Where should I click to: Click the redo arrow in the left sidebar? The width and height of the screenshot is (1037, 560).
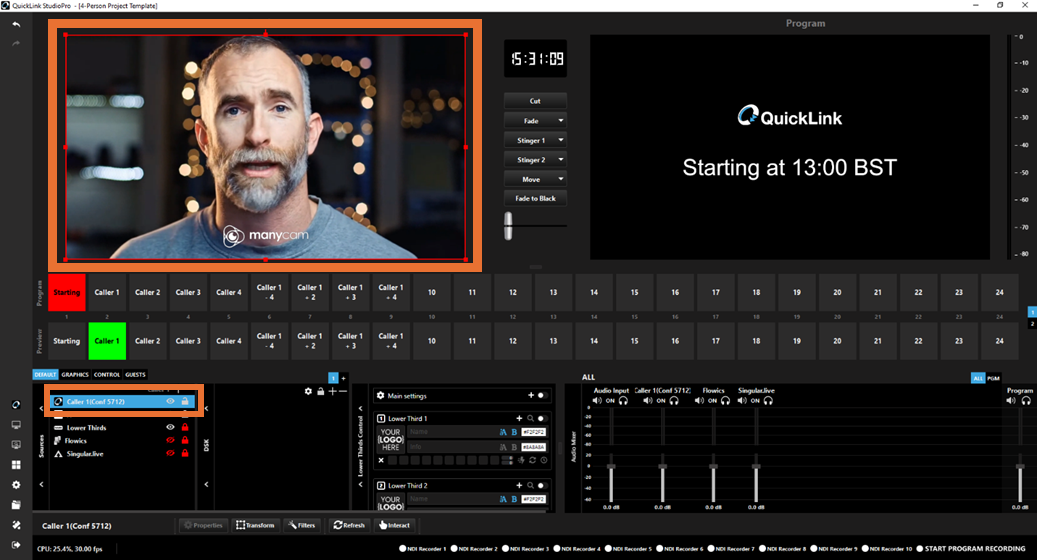click(17, 44)
